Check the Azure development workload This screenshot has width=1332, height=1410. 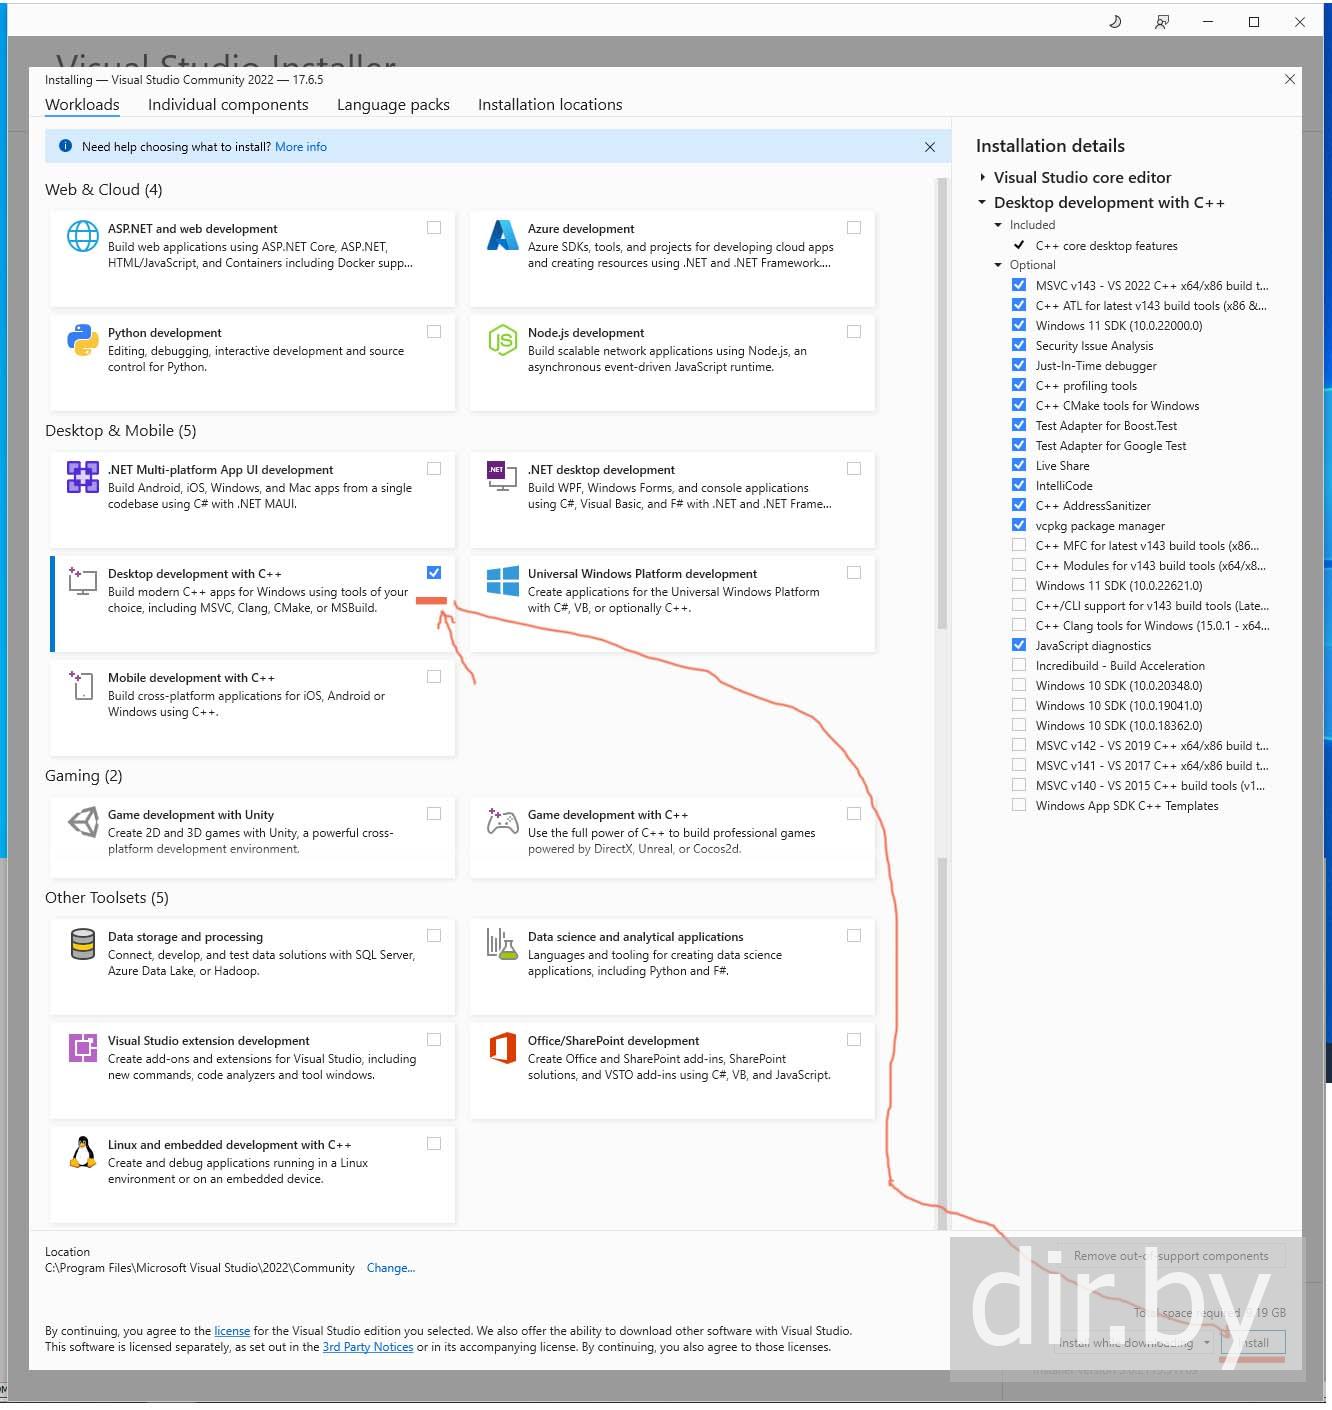tap(854, 228)
